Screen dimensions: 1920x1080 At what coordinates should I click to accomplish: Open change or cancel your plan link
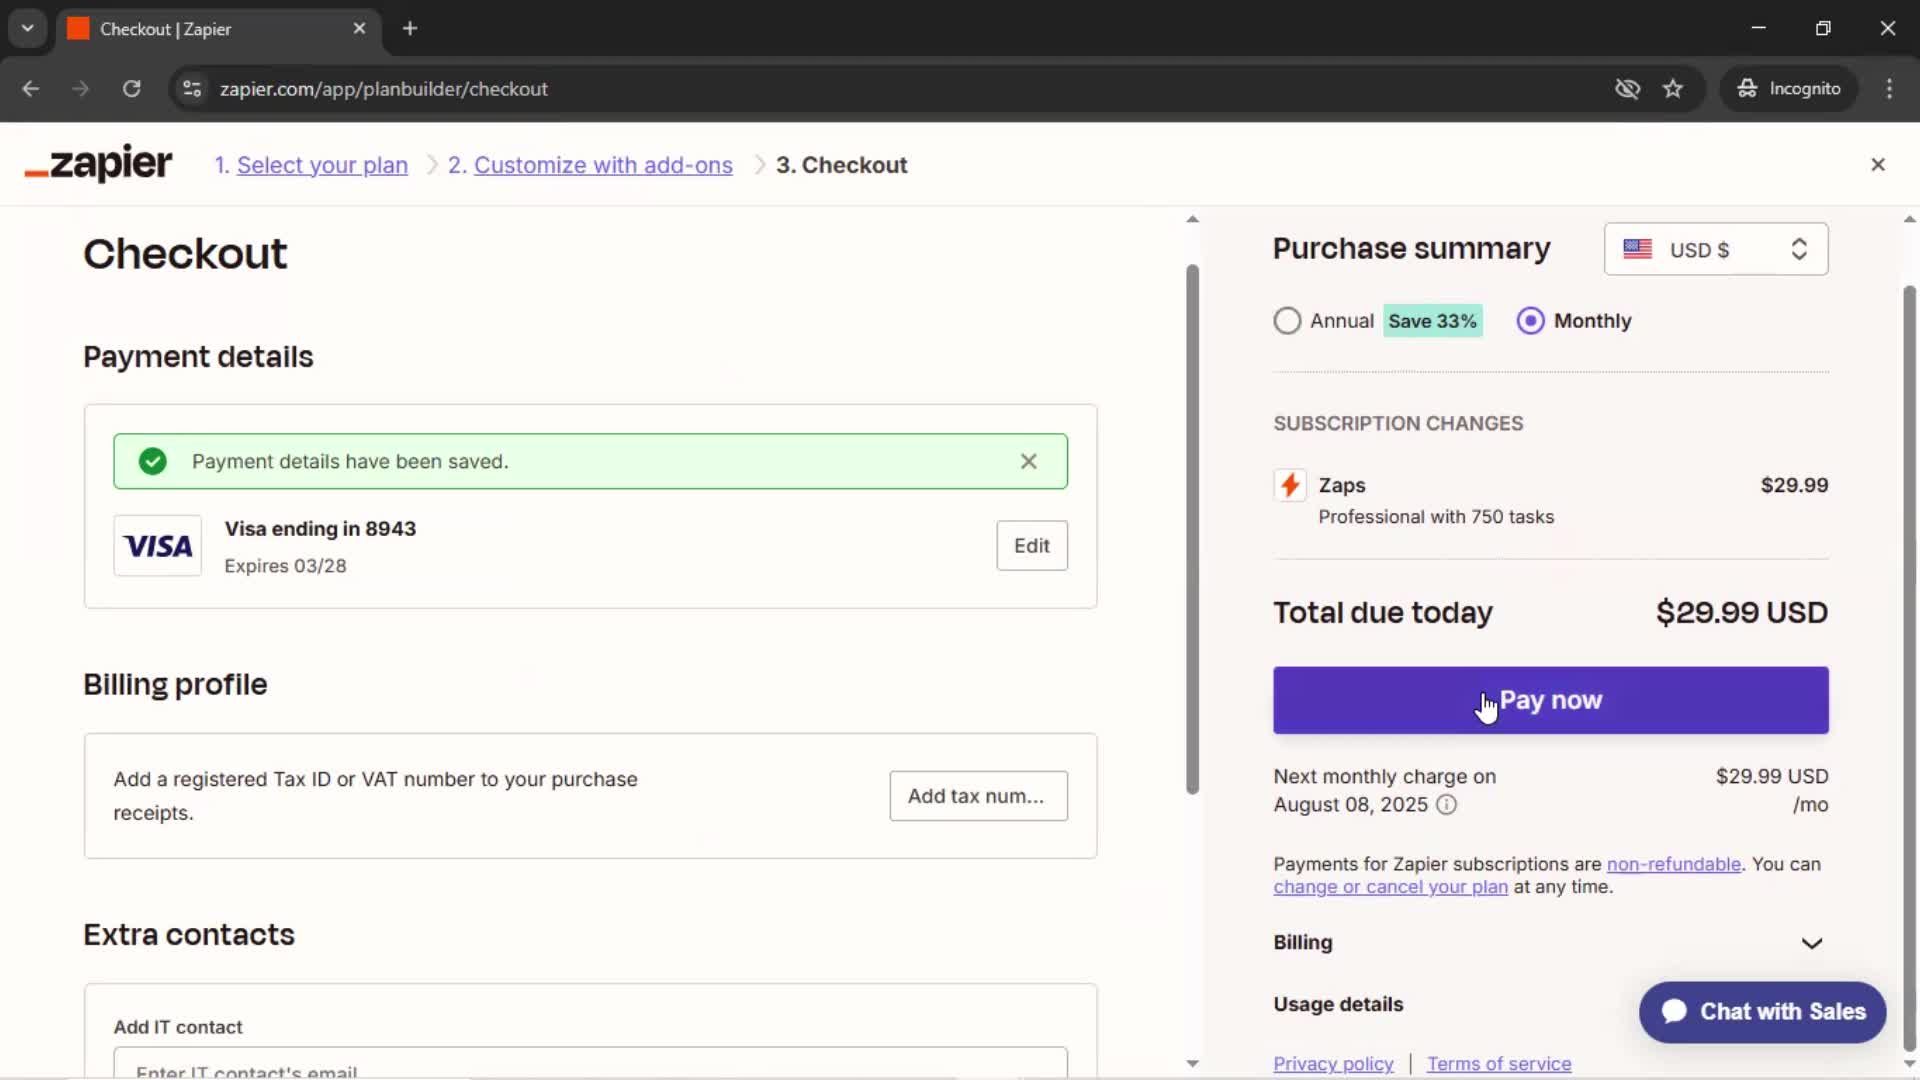(x=1390, y=887)
